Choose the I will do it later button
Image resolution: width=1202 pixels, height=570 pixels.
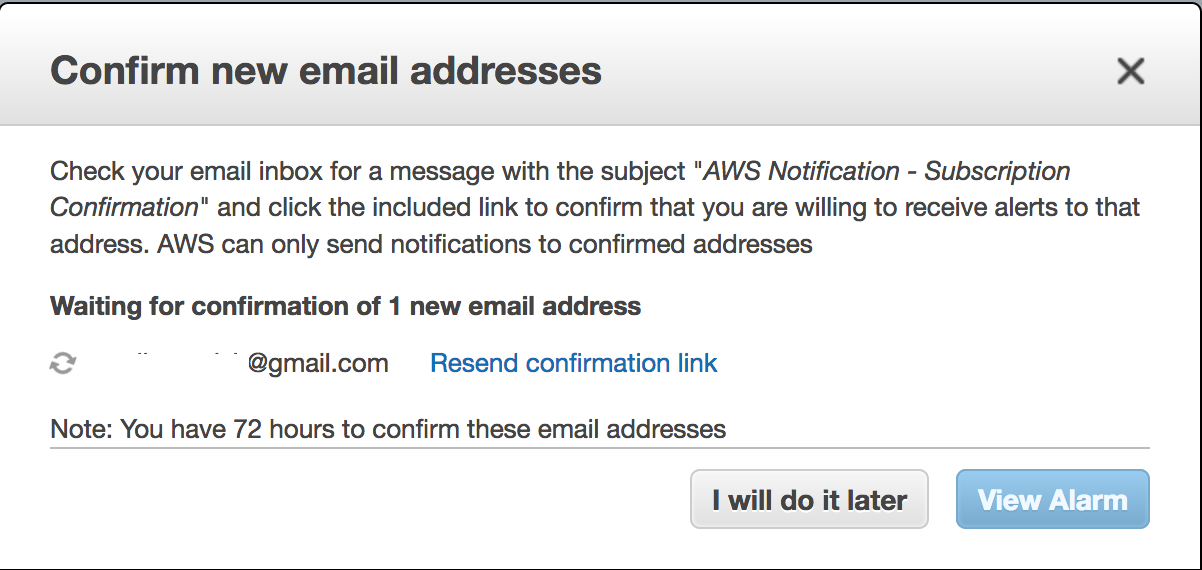coord(809,499)
